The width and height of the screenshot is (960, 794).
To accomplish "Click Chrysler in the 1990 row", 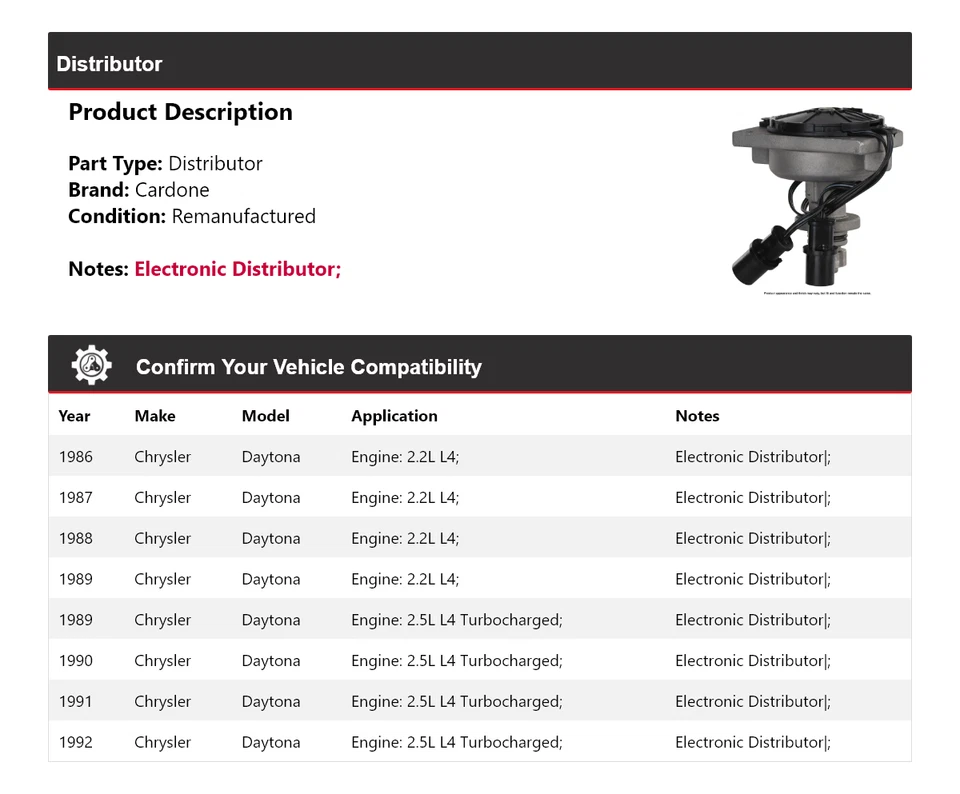I will (x=162, y=661).
